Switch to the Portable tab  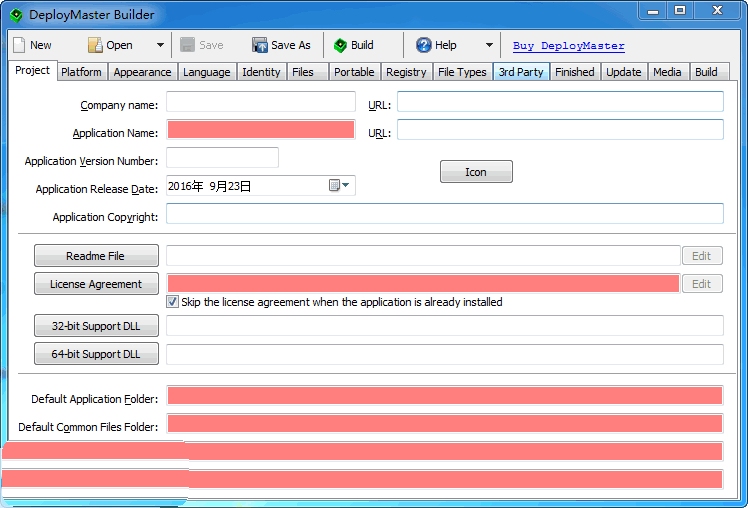[354, 72]
